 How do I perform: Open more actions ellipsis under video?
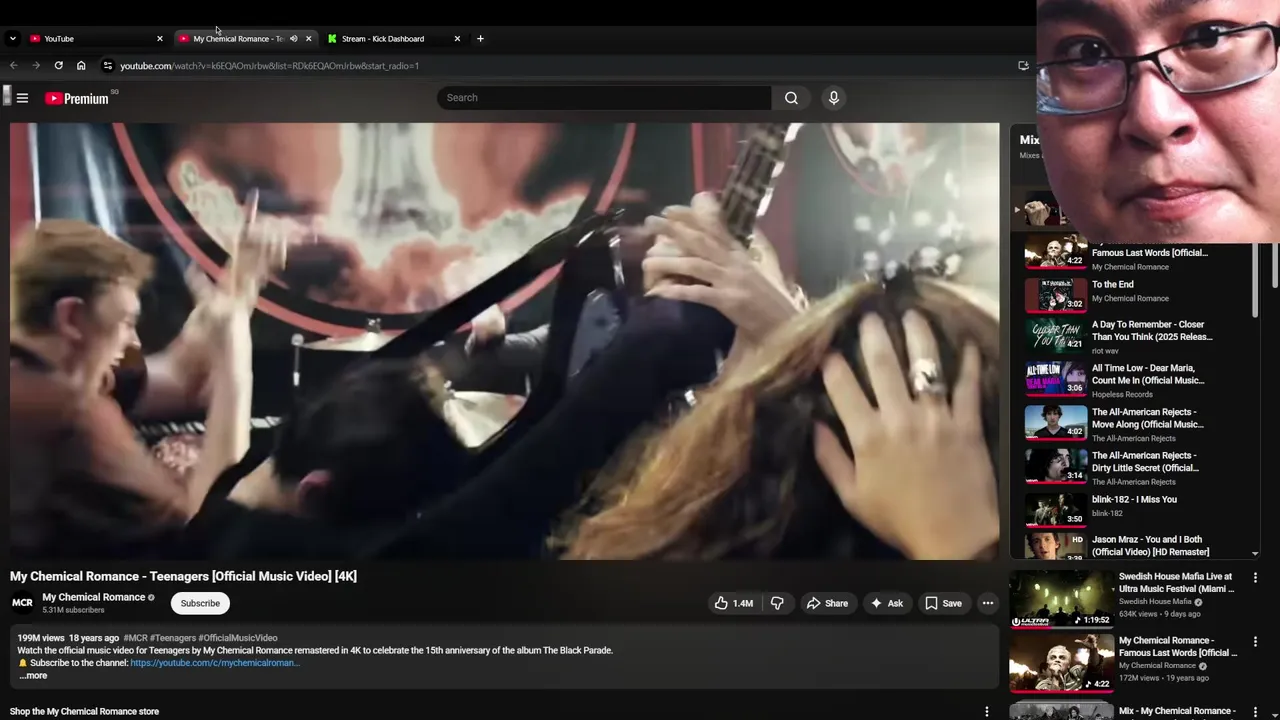(x=988, y=603)
